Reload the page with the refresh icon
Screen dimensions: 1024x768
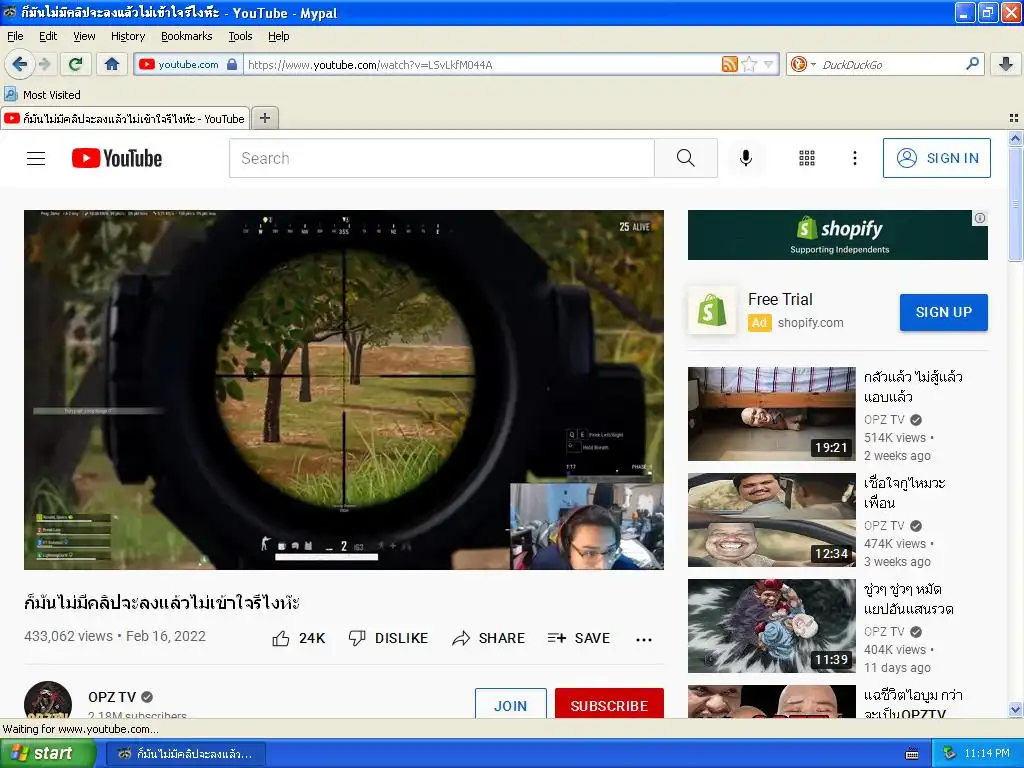(76, 64)
